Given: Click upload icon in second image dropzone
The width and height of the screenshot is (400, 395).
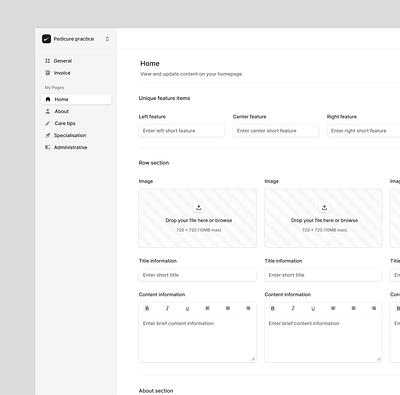Looking at the screenshot, I should tap(324, 208).
